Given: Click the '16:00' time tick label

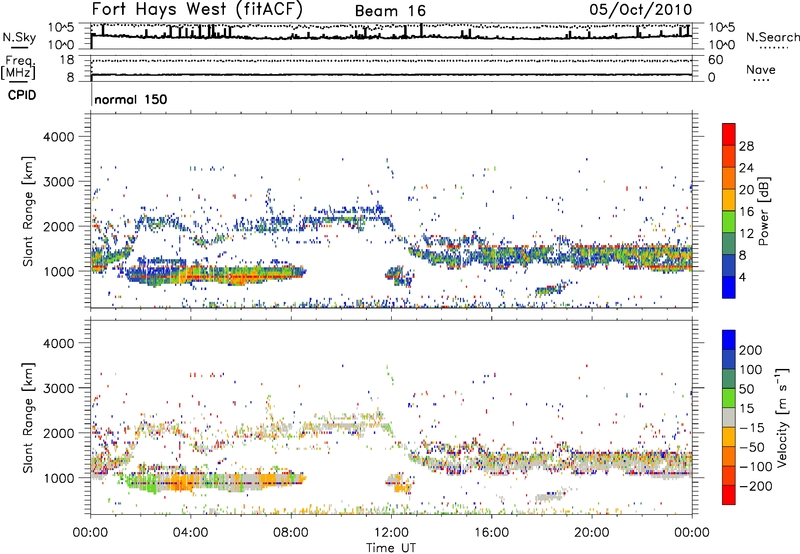Looking at the screenshot, I should pos(491,533).
